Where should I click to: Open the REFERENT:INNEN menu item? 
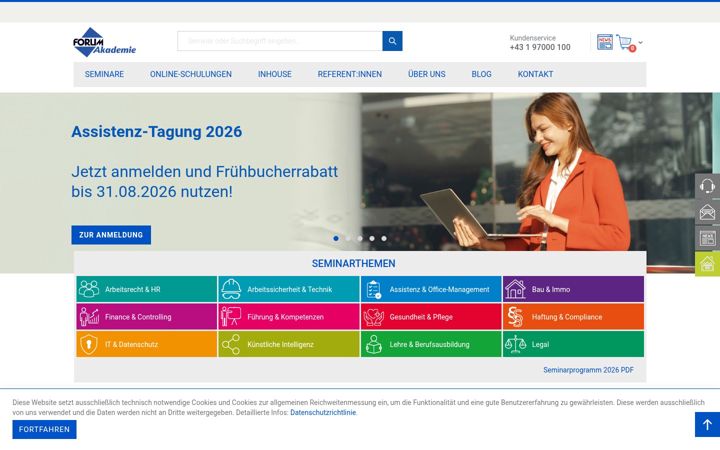(349, 74)
